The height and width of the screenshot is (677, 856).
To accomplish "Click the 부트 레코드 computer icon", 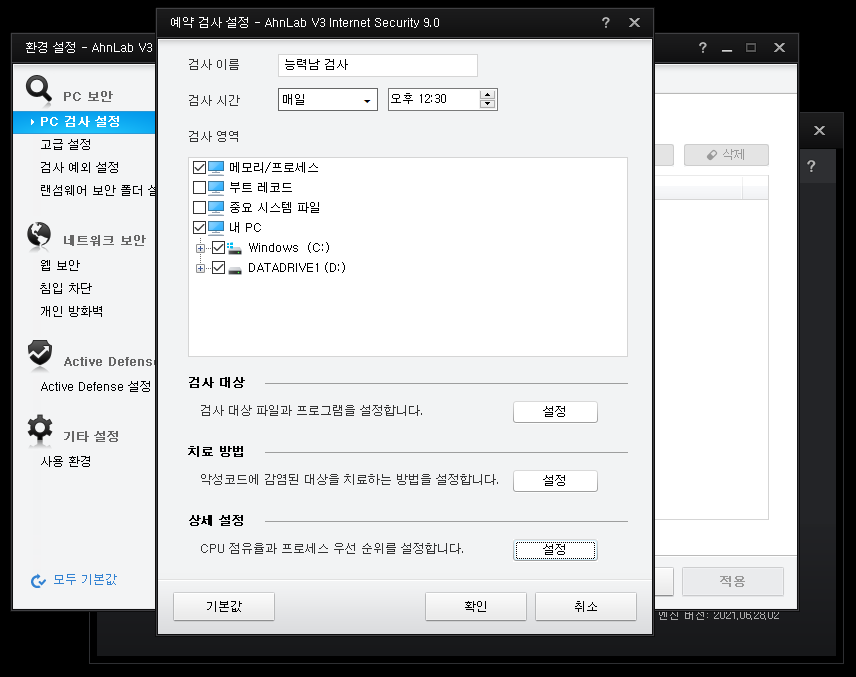I will [x=216, y=187].
